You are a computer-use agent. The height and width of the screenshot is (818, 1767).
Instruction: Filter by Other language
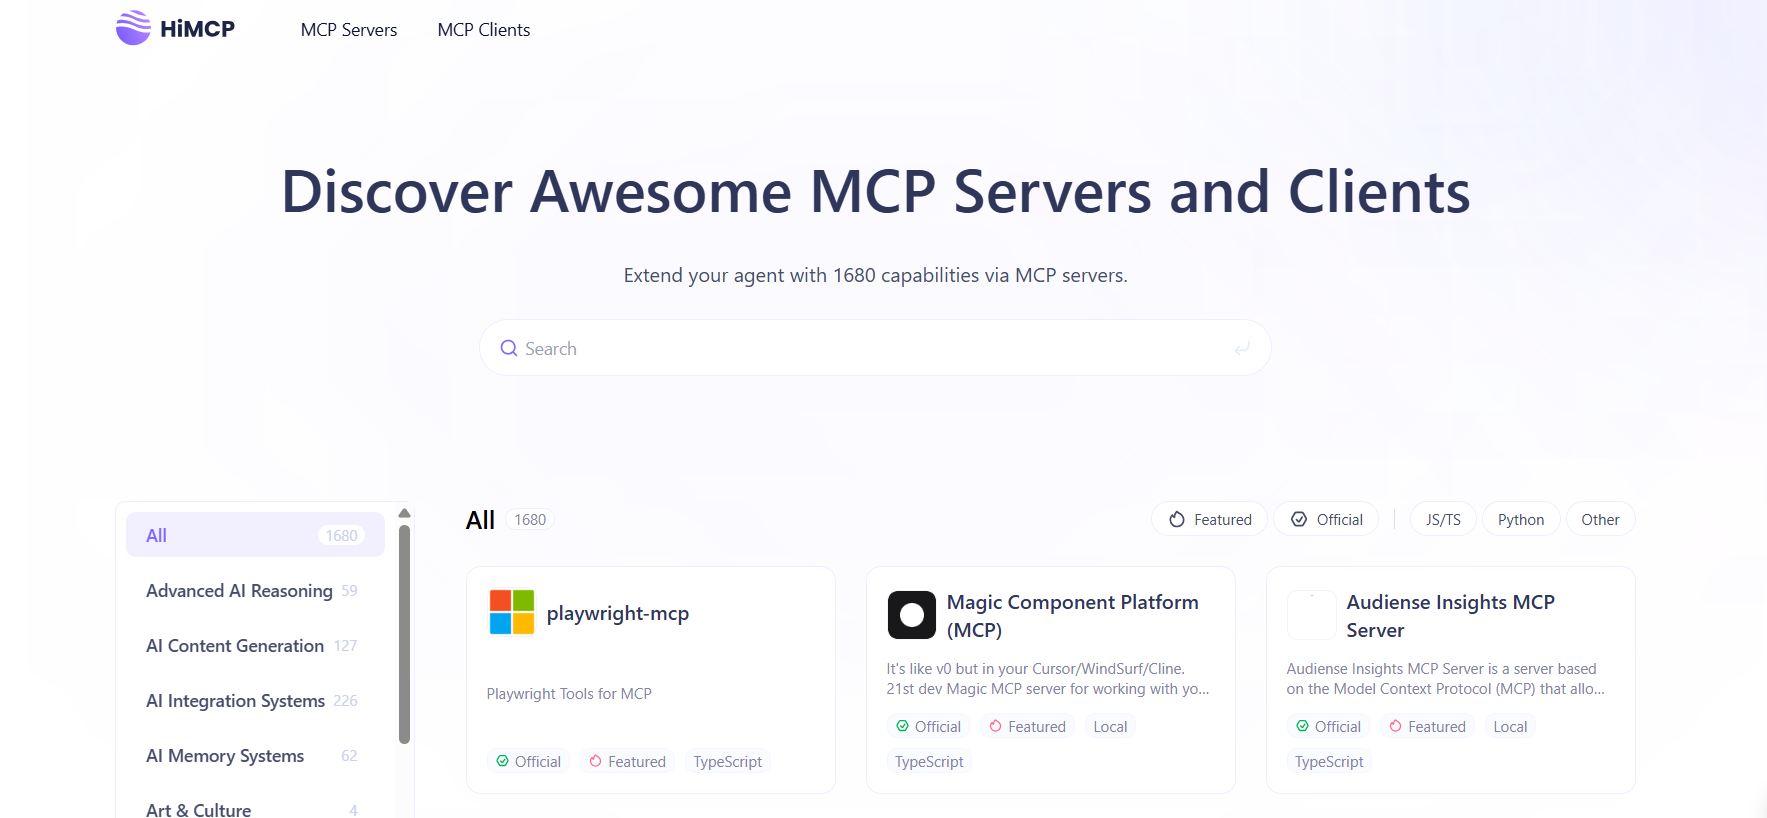[x=1600, y=519]
